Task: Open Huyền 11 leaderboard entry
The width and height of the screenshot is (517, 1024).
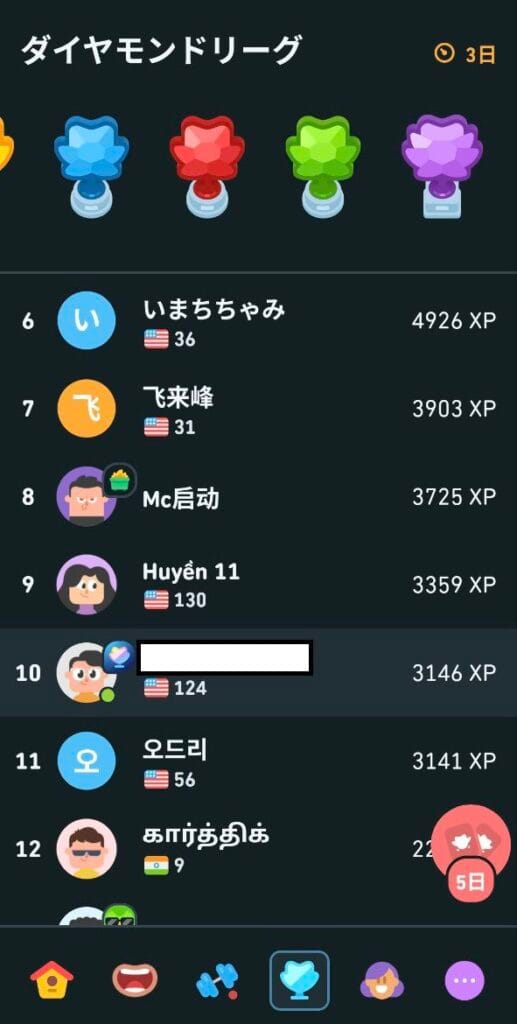Action: pyautogui.click(x=258, y=584)
